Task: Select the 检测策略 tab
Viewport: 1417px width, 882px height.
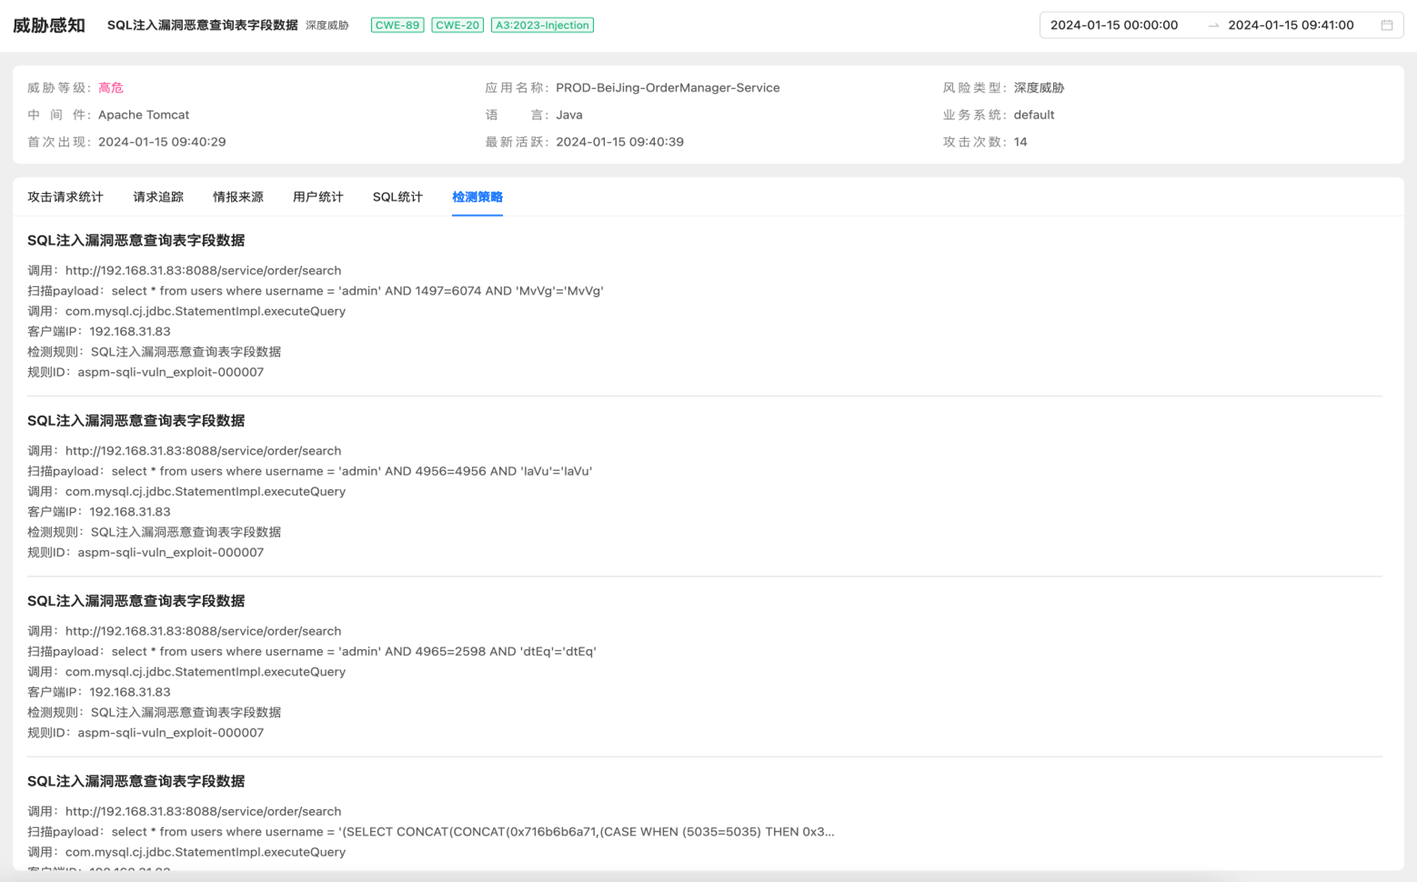Action: [477, 197]
